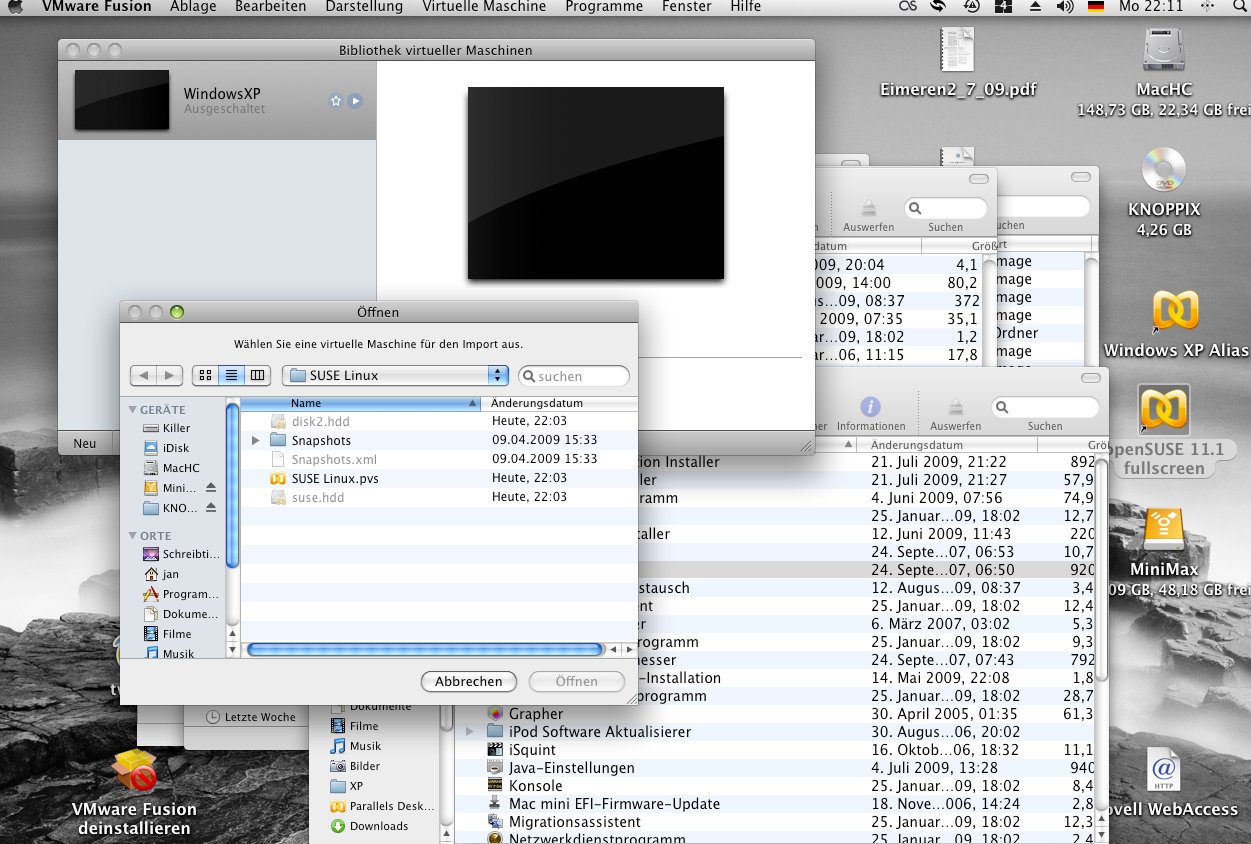Viewport: 1251px width, 844px height.
Task: Collapse the GERÄTE sidebar section
Action: pyautogui.click(x=132, y=410)
